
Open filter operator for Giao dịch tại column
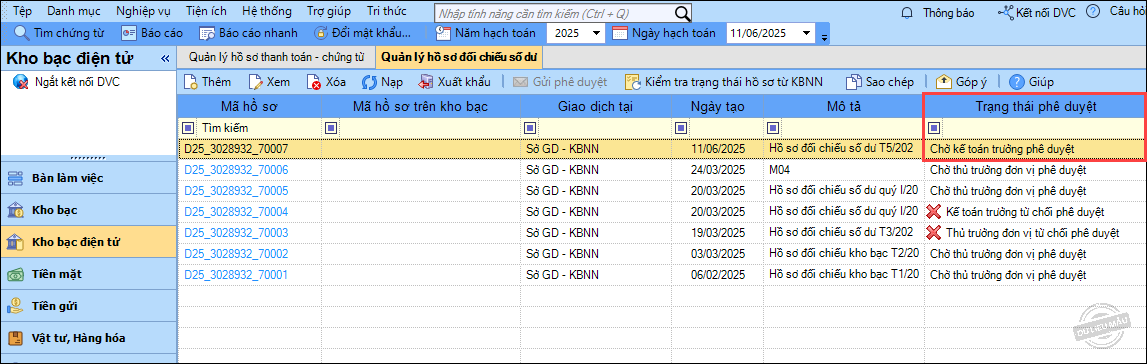(x=530, y=128)
